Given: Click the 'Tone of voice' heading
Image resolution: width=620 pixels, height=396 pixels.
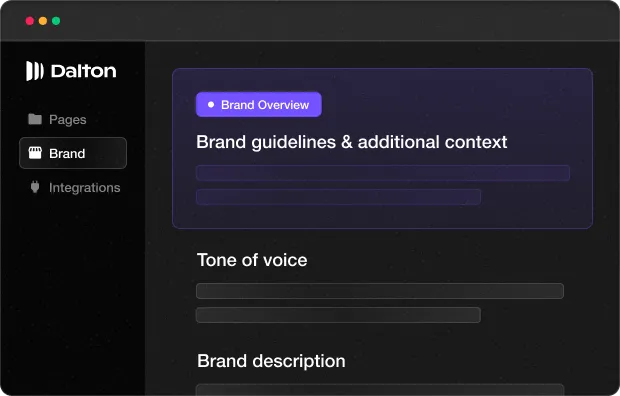Looking at the screenshot, I should click(252, 260).
